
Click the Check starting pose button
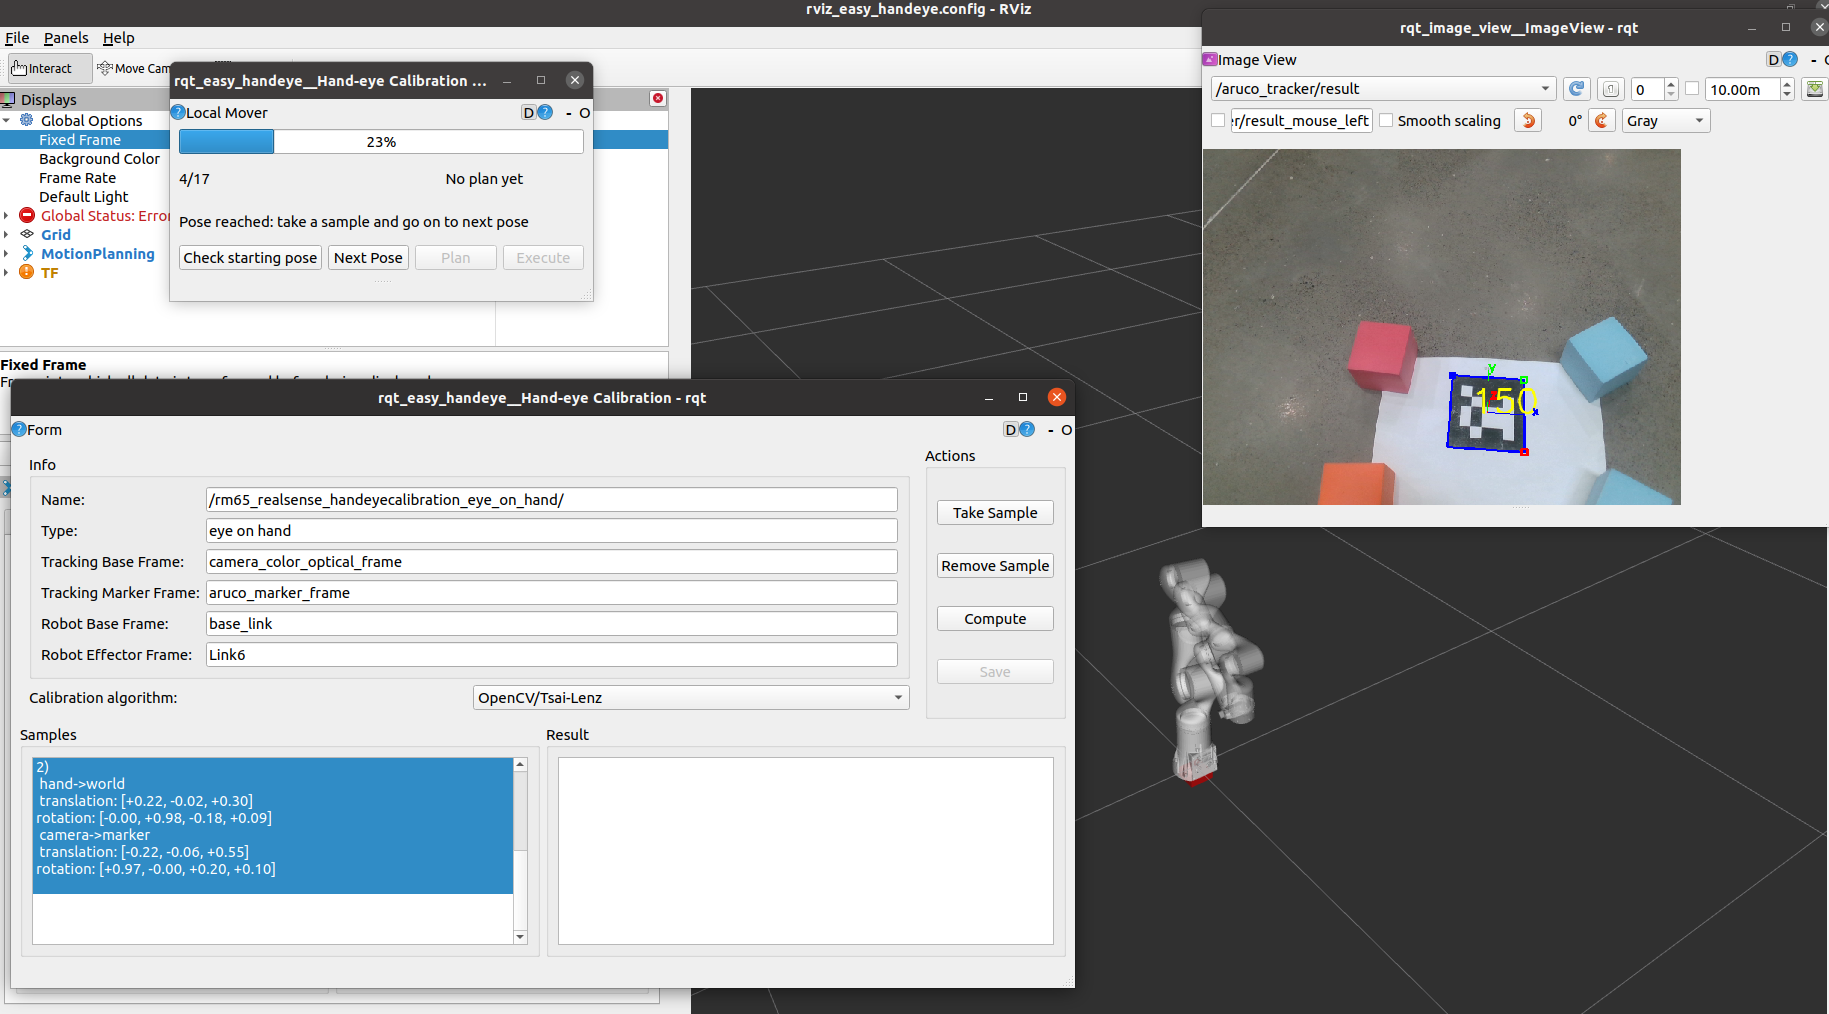(x=250, y=258)
